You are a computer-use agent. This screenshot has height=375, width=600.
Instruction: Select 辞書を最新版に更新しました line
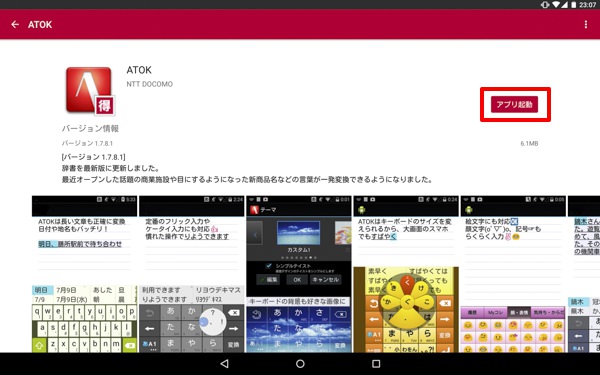tap(111, 168)
